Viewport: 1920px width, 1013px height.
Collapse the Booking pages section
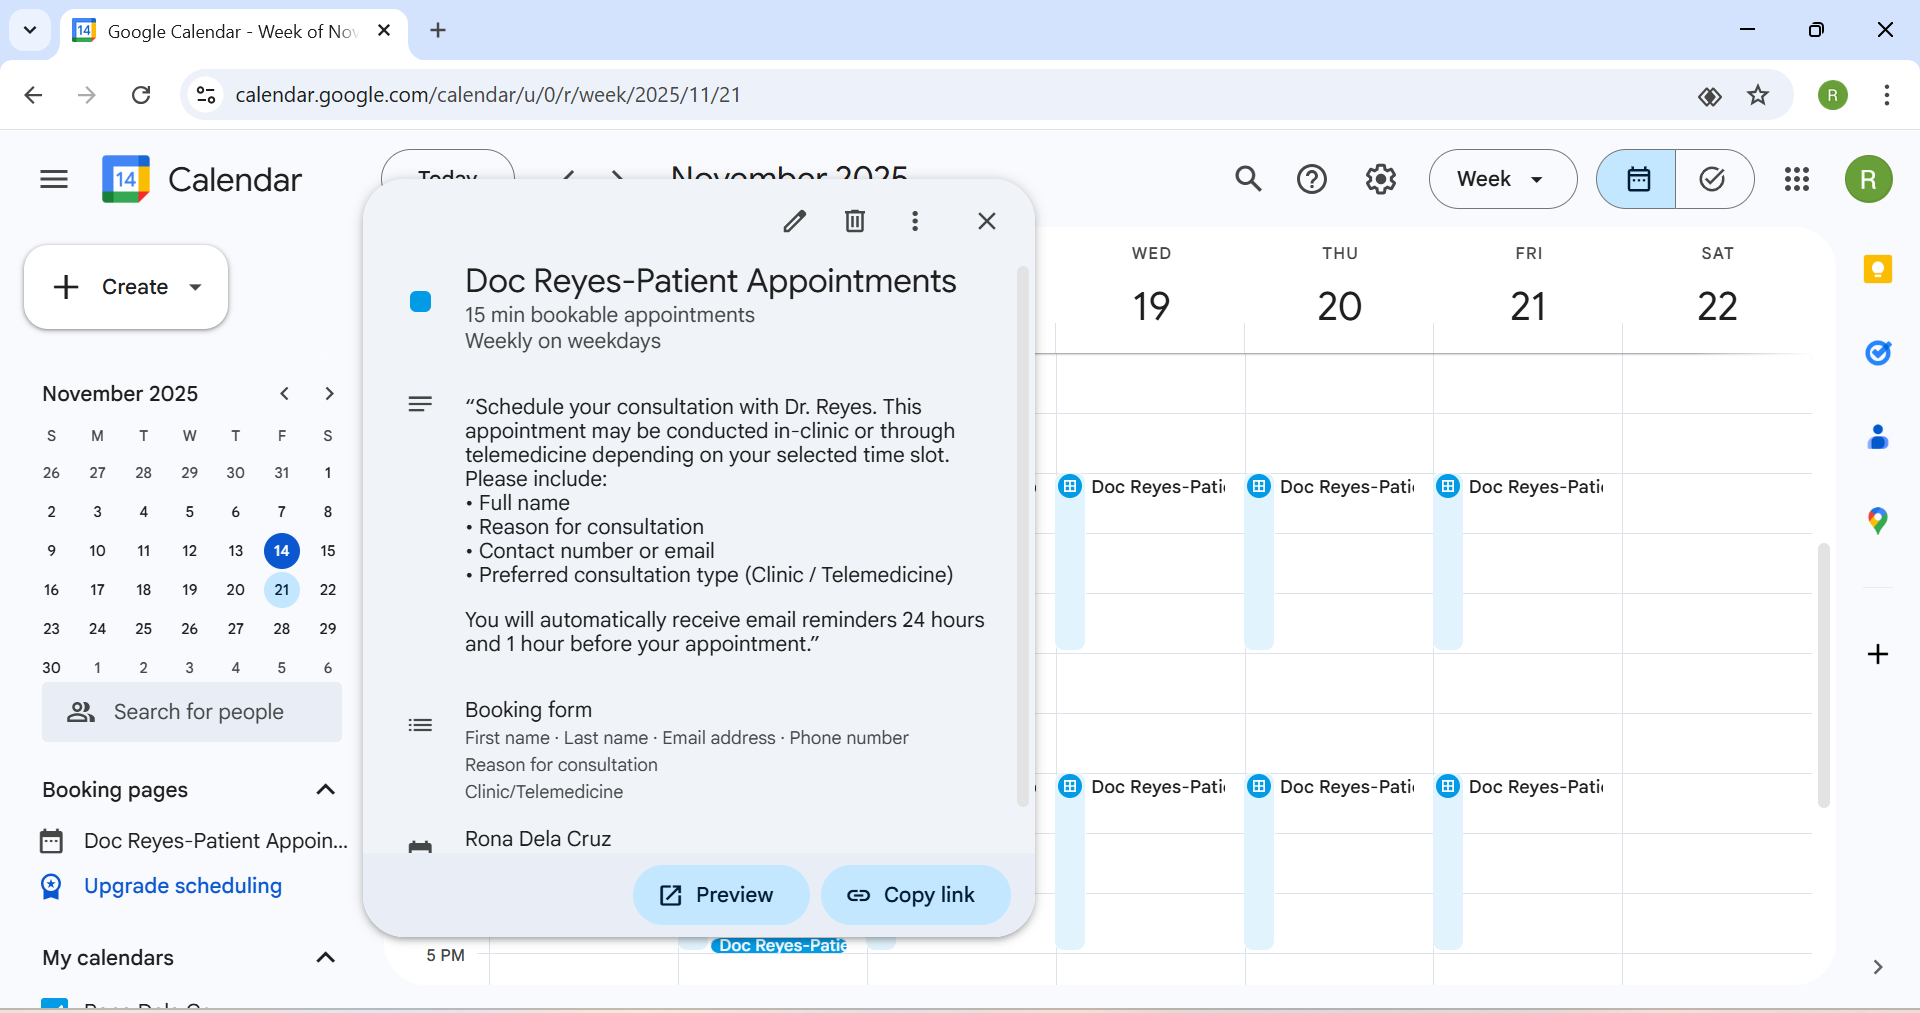coord(325,790)
